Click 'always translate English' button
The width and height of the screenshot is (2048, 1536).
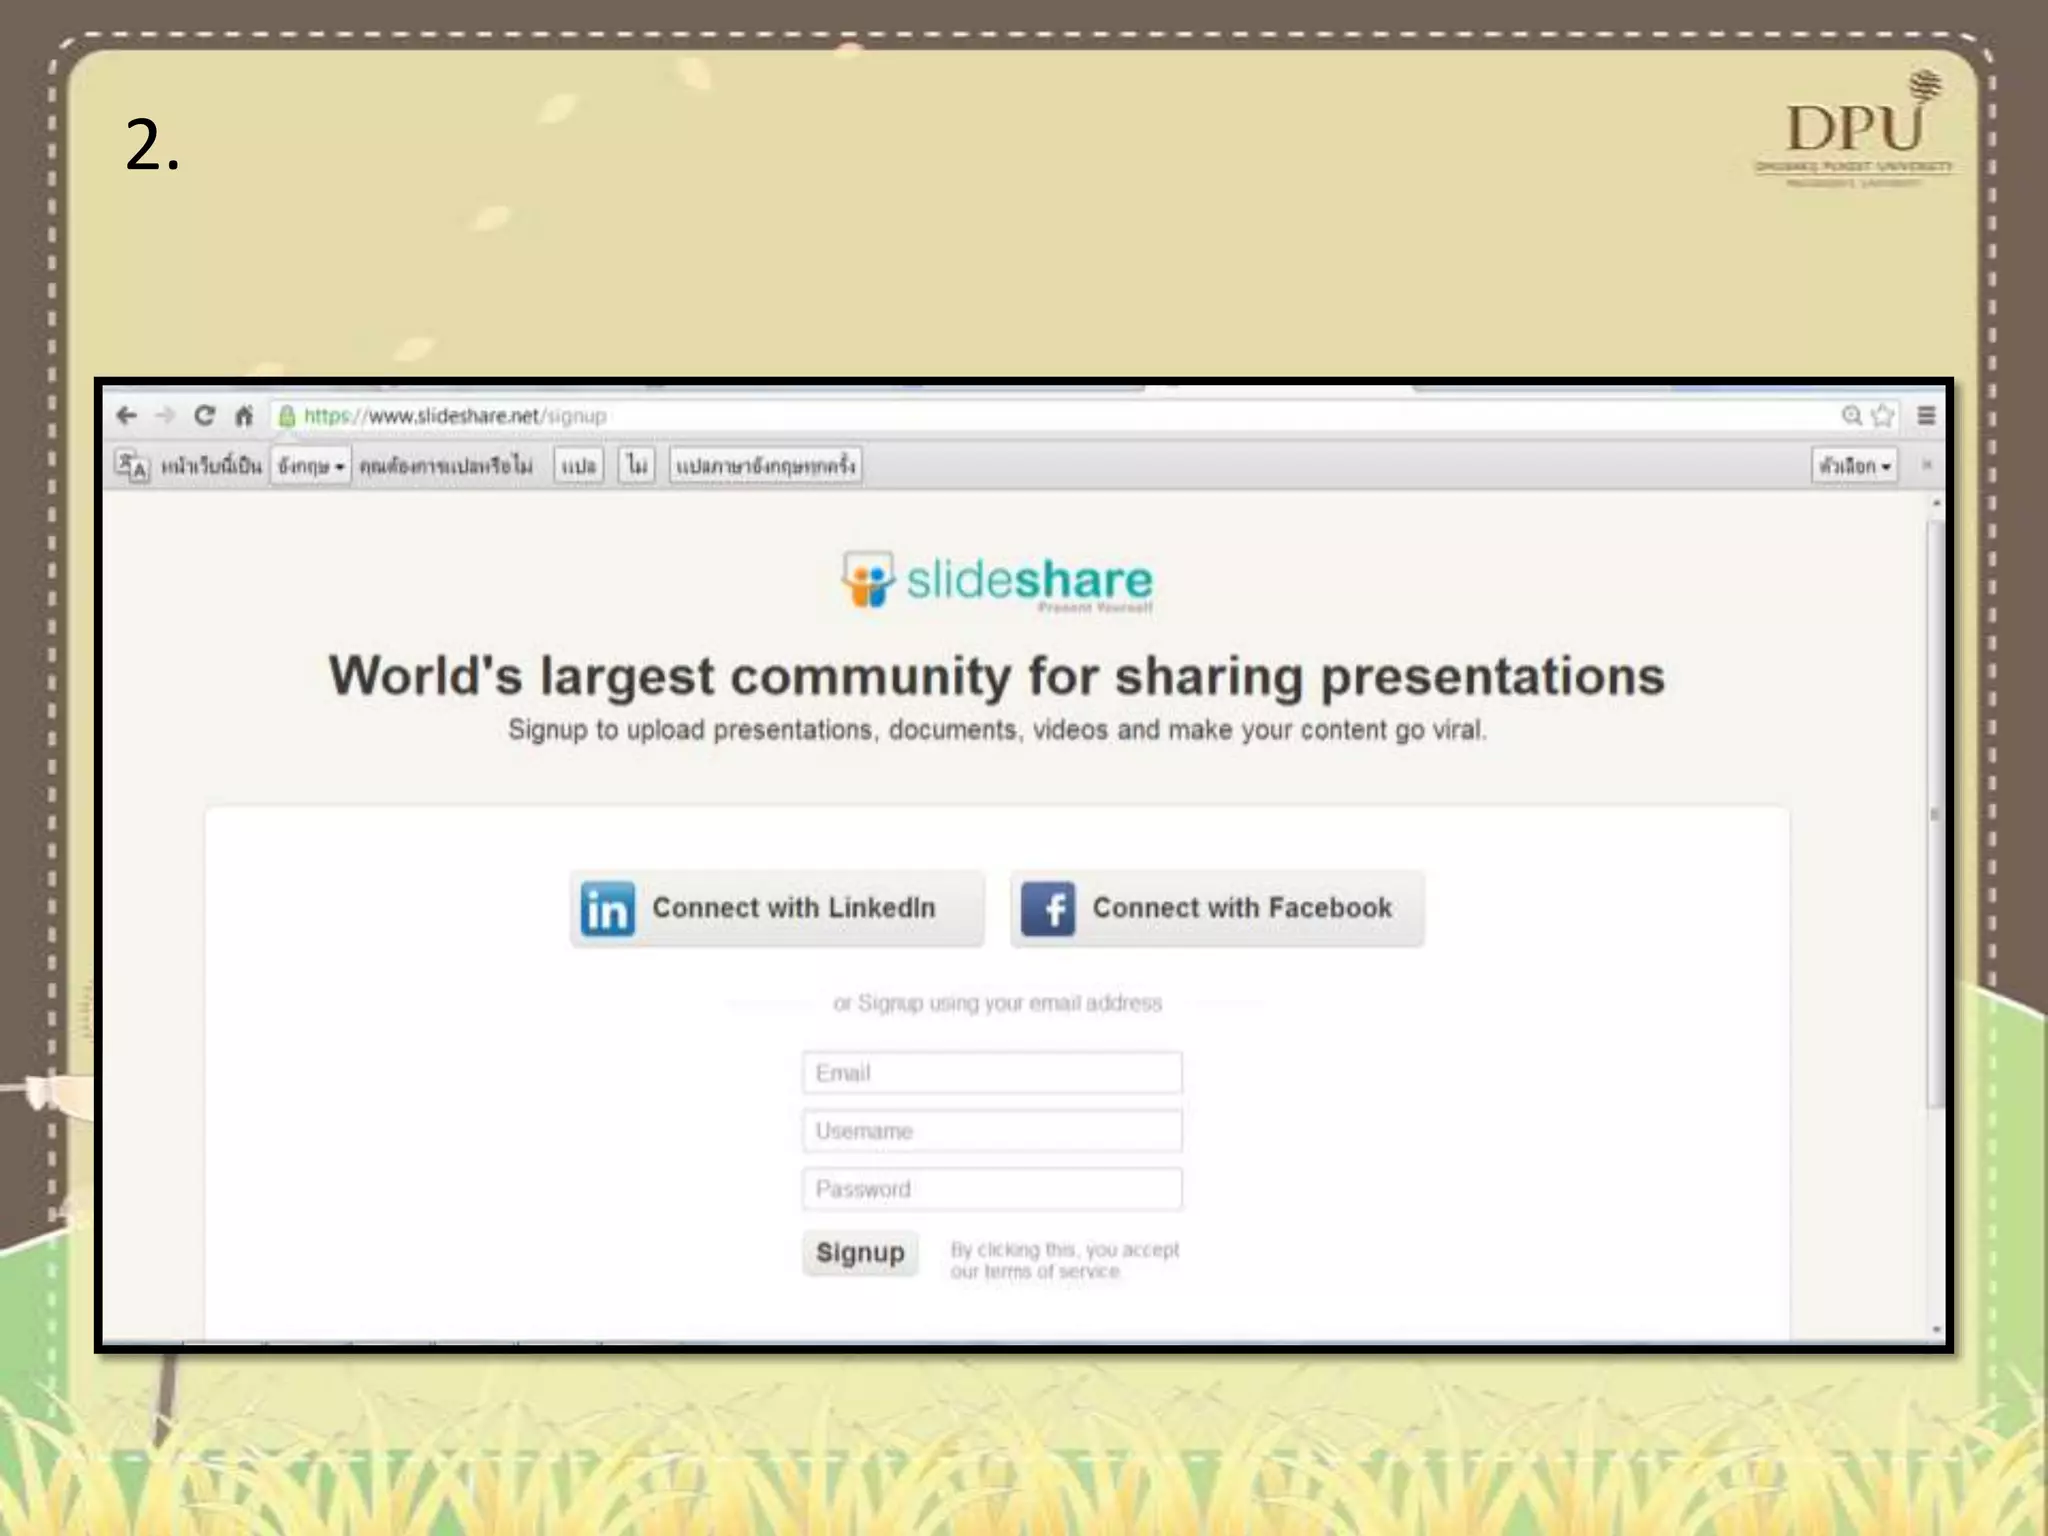tap(765, 466)
